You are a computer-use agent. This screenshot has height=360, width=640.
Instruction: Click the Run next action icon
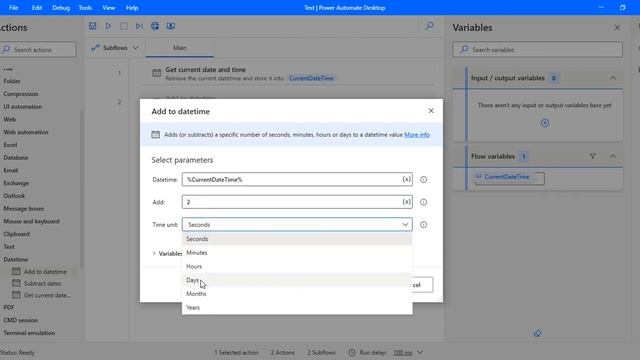tap(139, 26)
